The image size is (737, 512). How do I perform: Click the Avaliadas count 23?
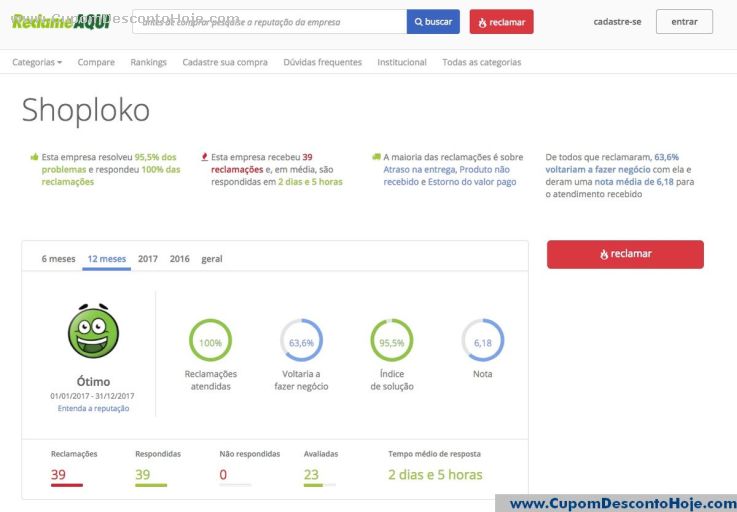coord(311,474)
